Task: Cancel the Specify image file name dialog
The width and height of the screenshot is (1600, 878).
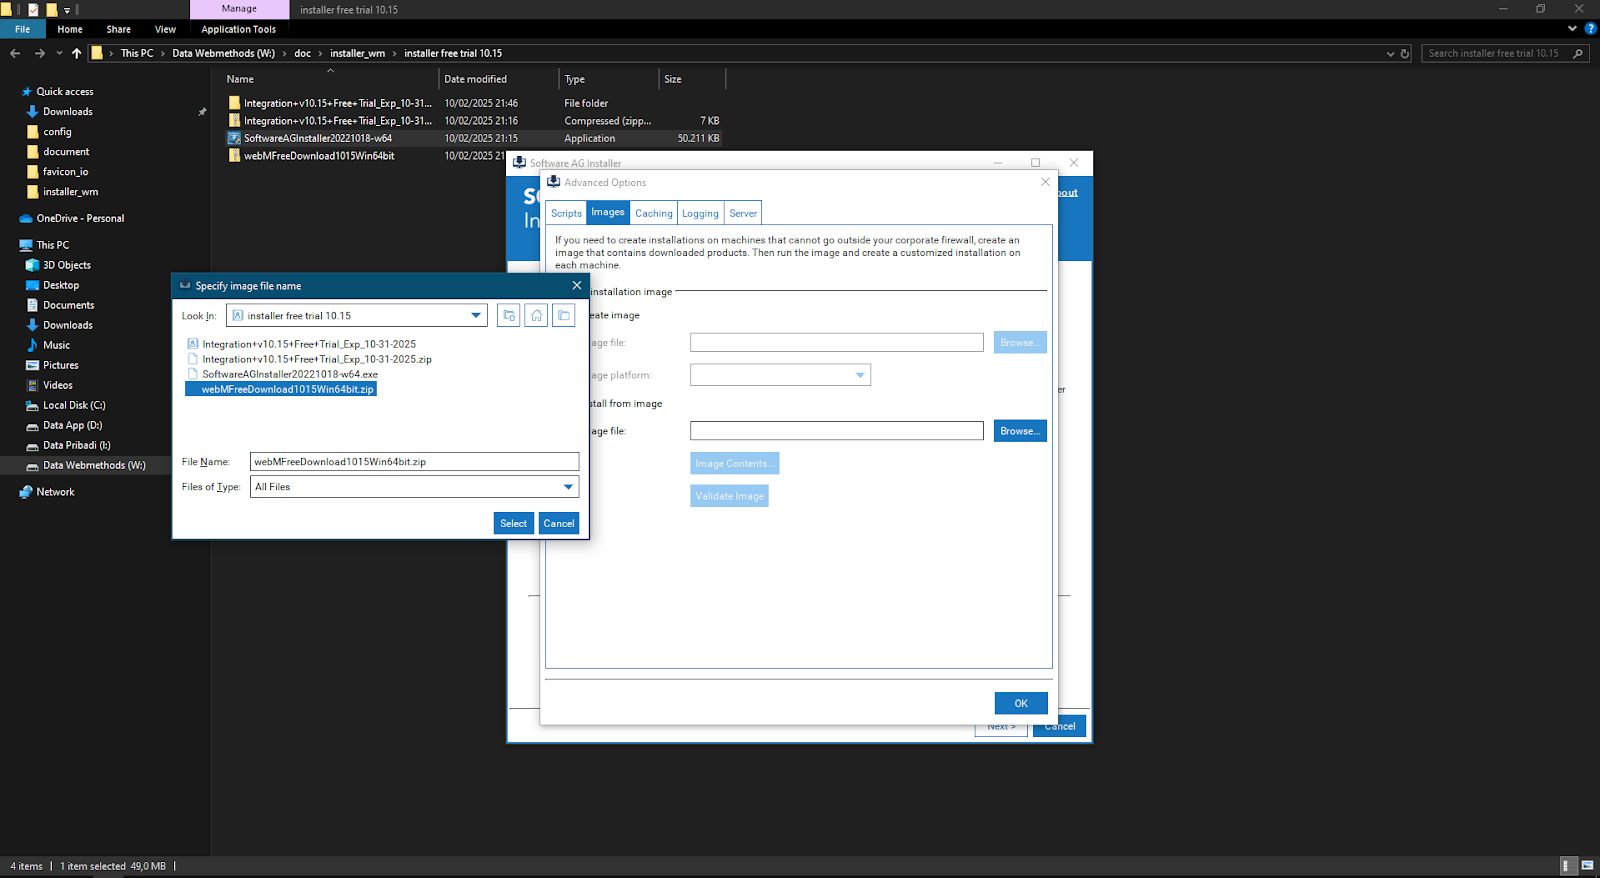Action: click(x=559, y=523)
